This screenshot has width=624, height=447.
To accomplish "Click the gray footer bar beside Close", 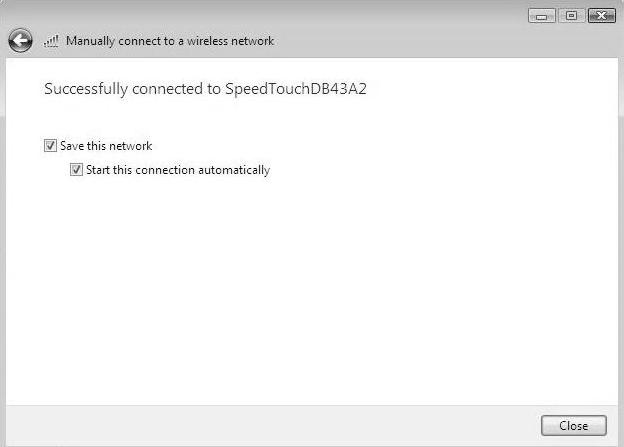I will tap(271, 426).
